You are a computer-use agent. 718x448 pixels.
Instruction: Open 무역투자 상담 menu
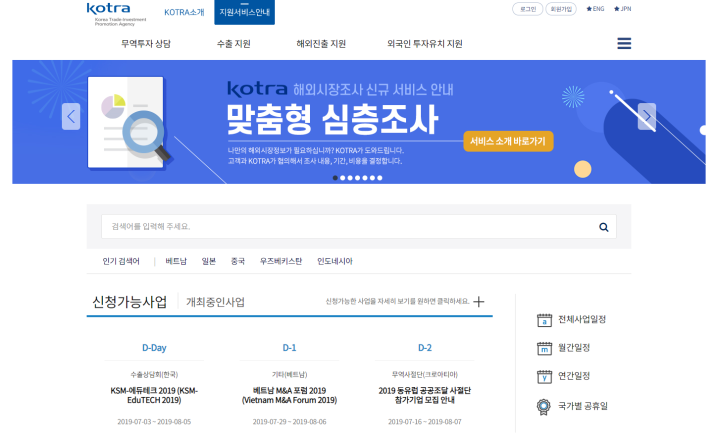pyautogui.click(x=146, y=44)
